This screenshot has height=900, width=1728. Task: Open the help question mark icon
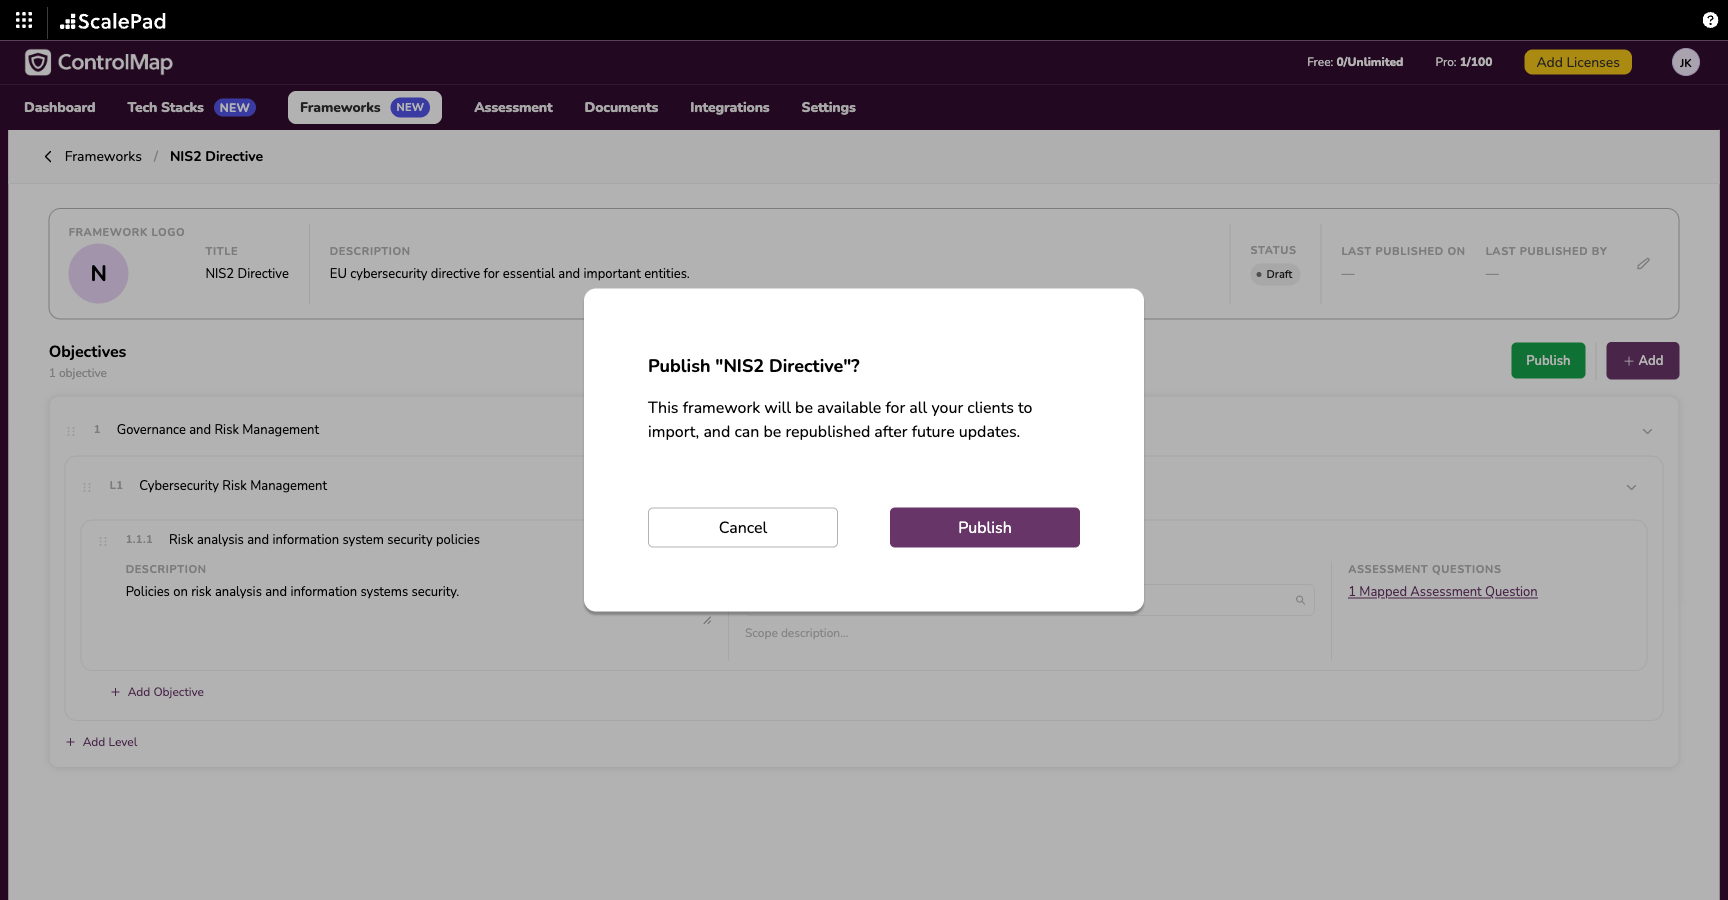pyautogui.click(x=1710, y=20)
